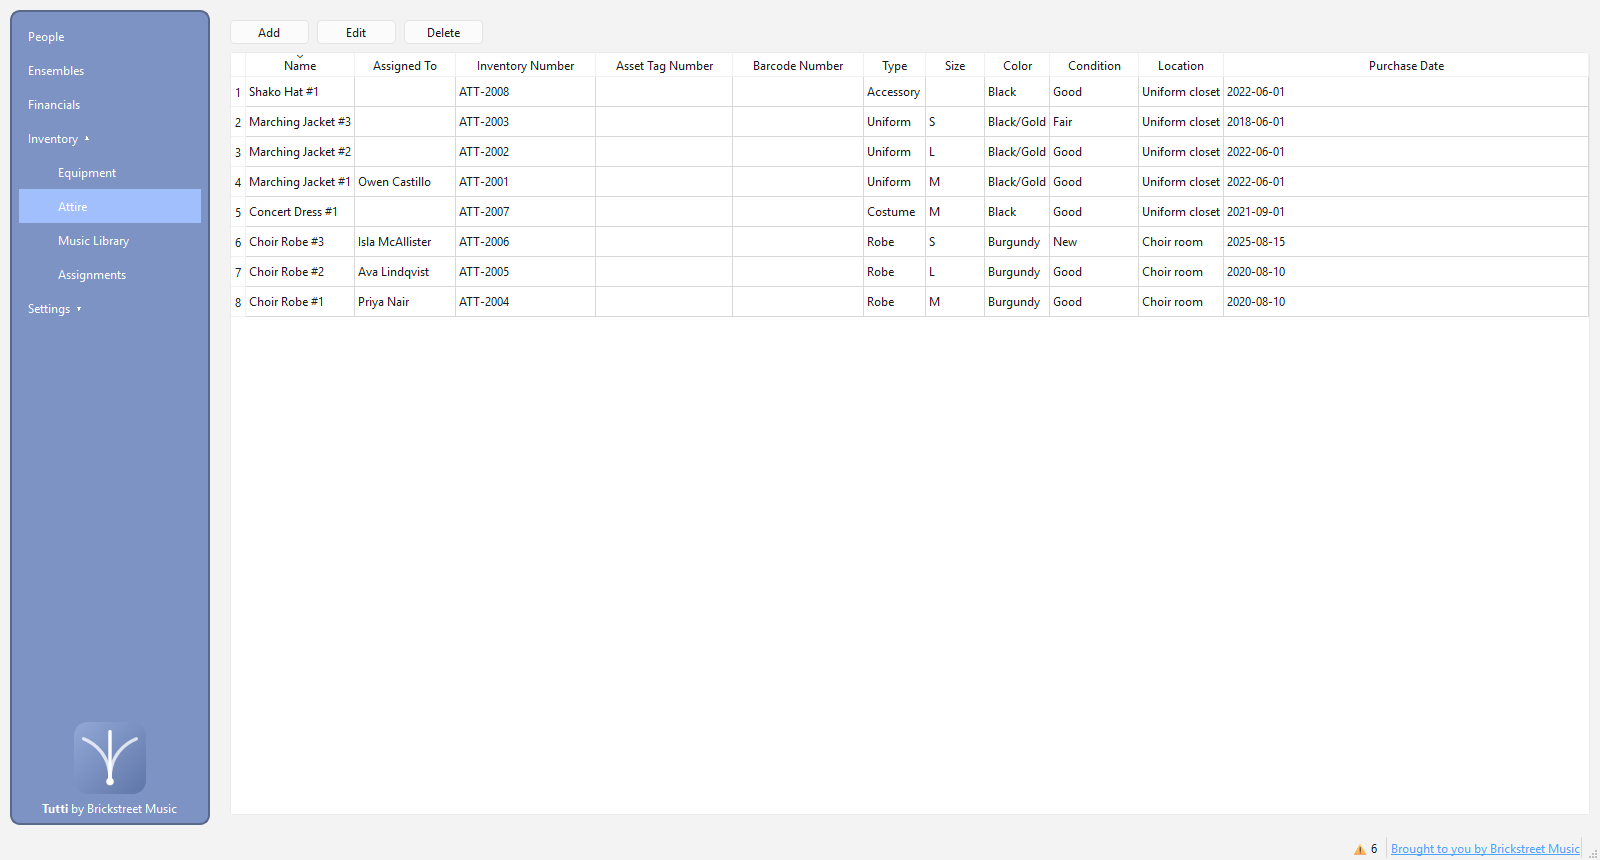Click the purchase date 2021-09-01
This screenshot has height=860, width=1600.
(x=1406, y=212)
